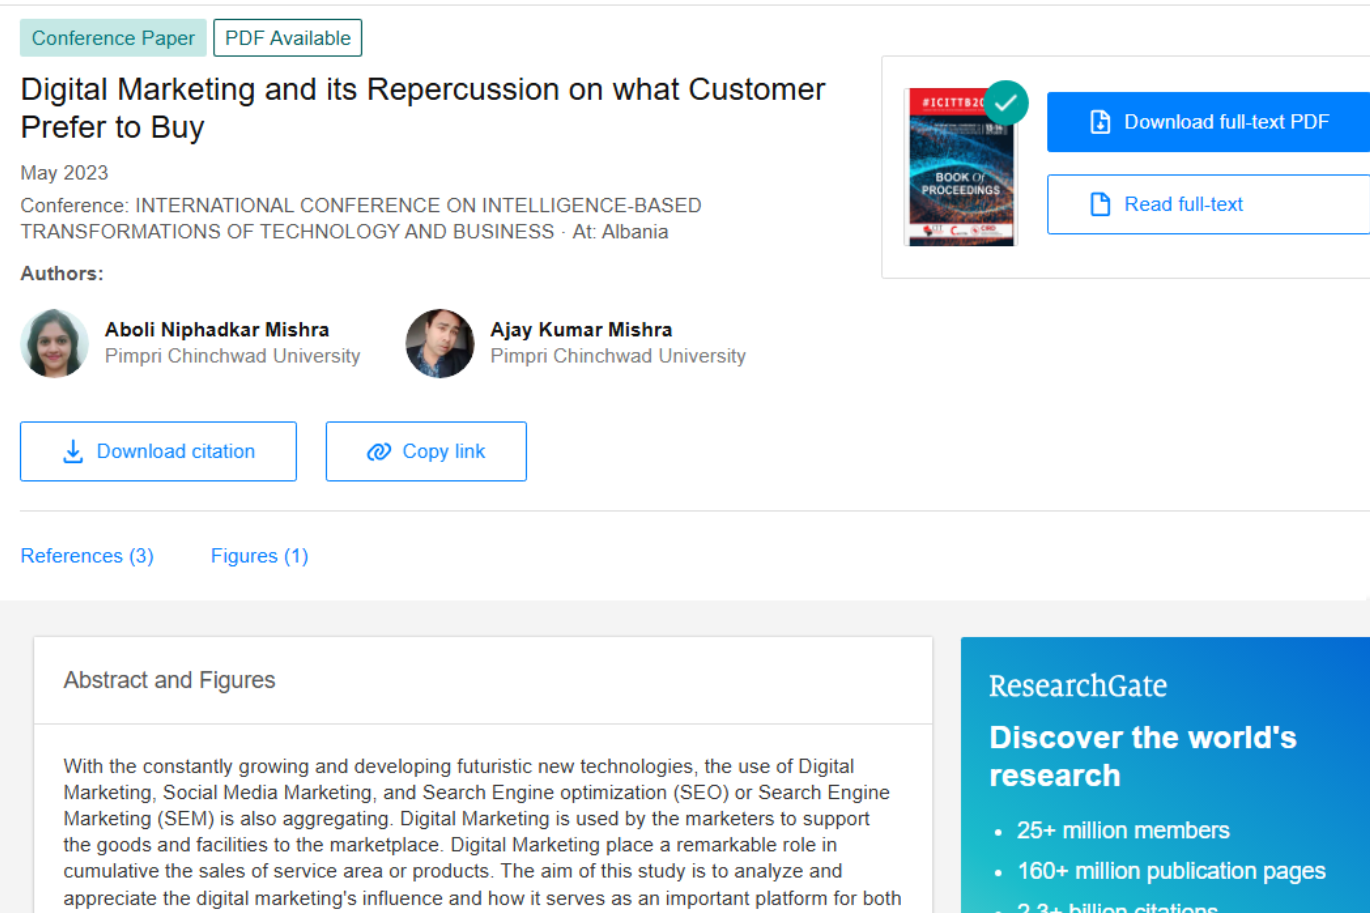
Task: Click the Download citation button
Action: tap(158, 451)
